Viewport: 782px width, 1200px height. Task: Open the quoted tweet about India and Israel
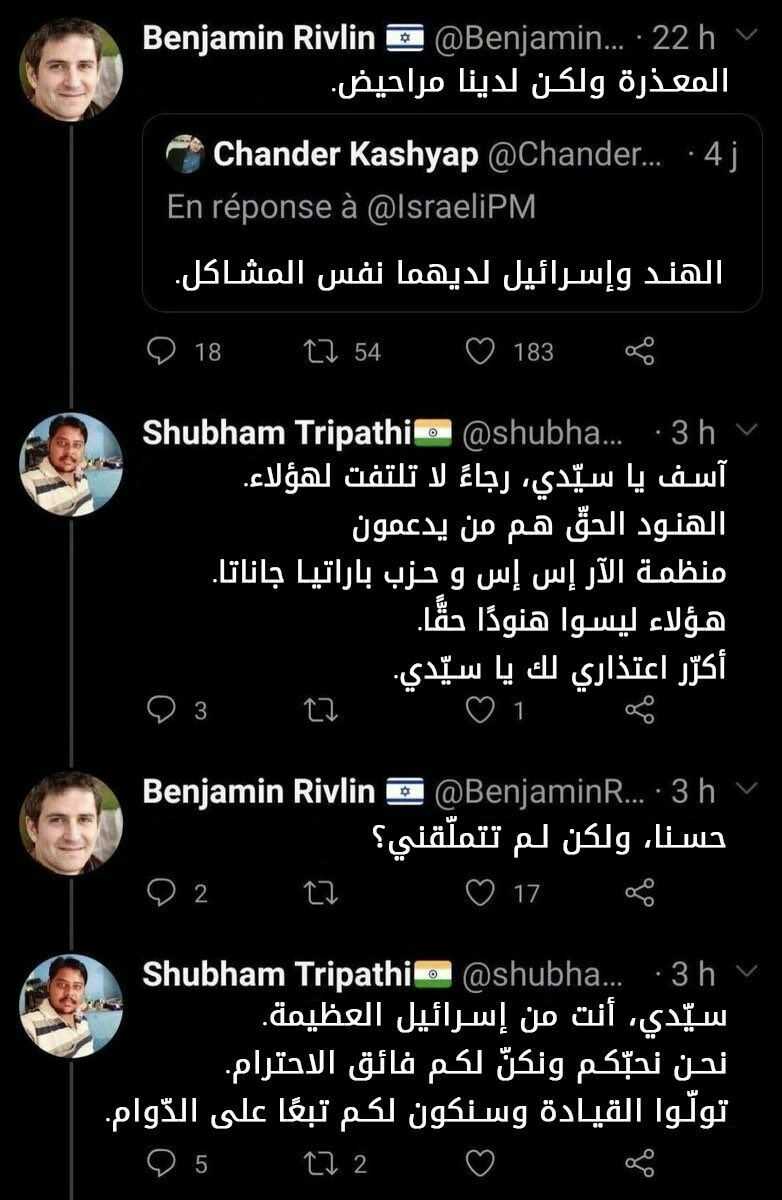(452, 270)
